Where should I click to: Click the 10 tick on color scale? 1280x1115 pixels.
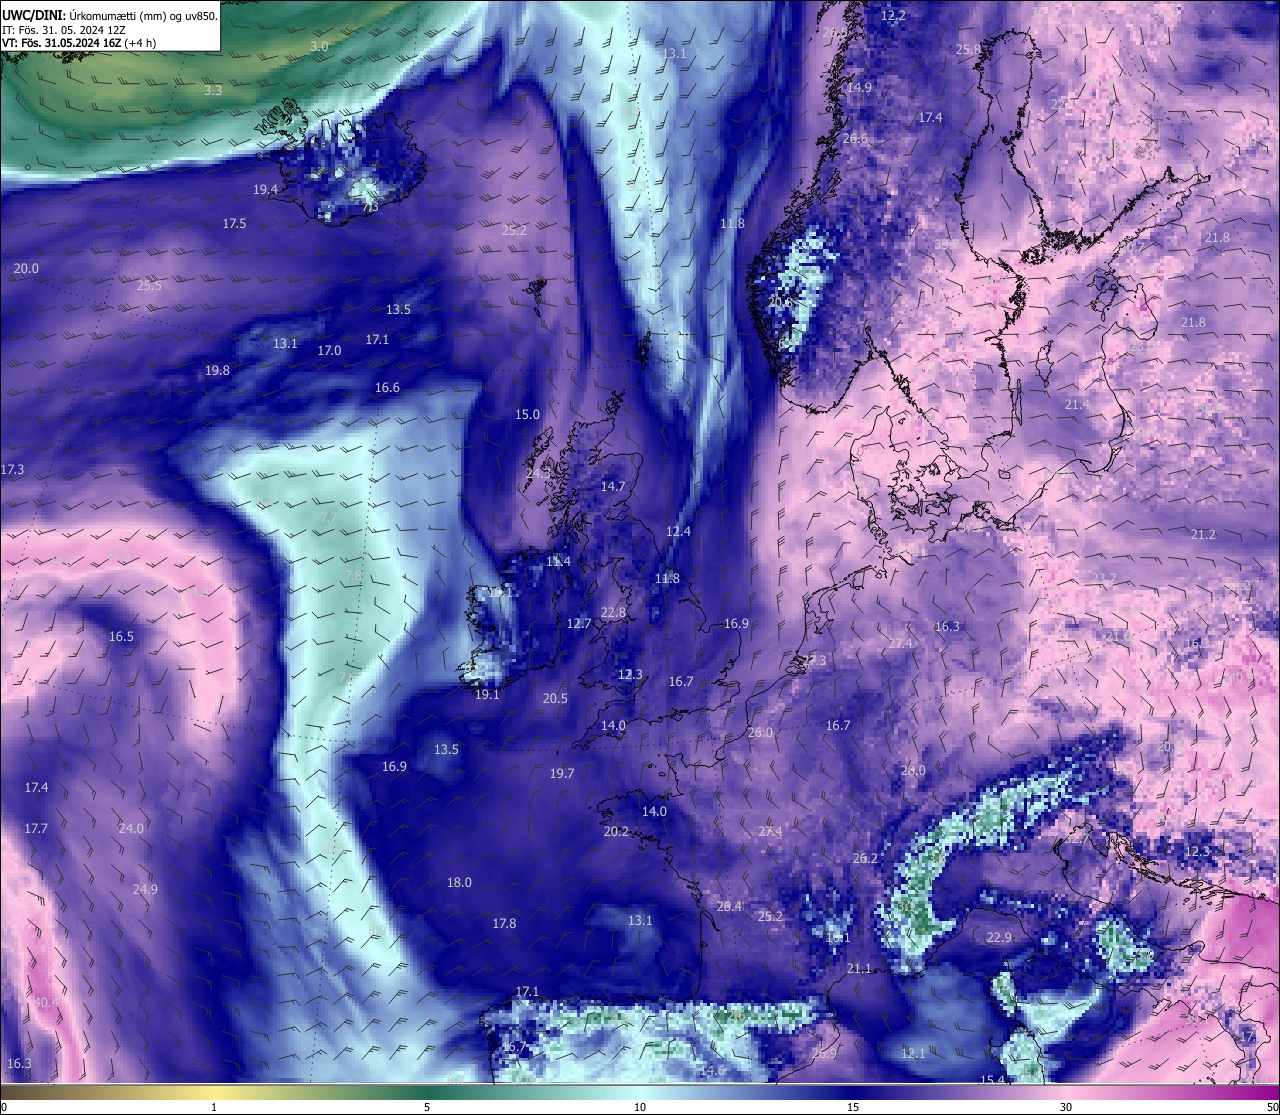pos(639,1107)
